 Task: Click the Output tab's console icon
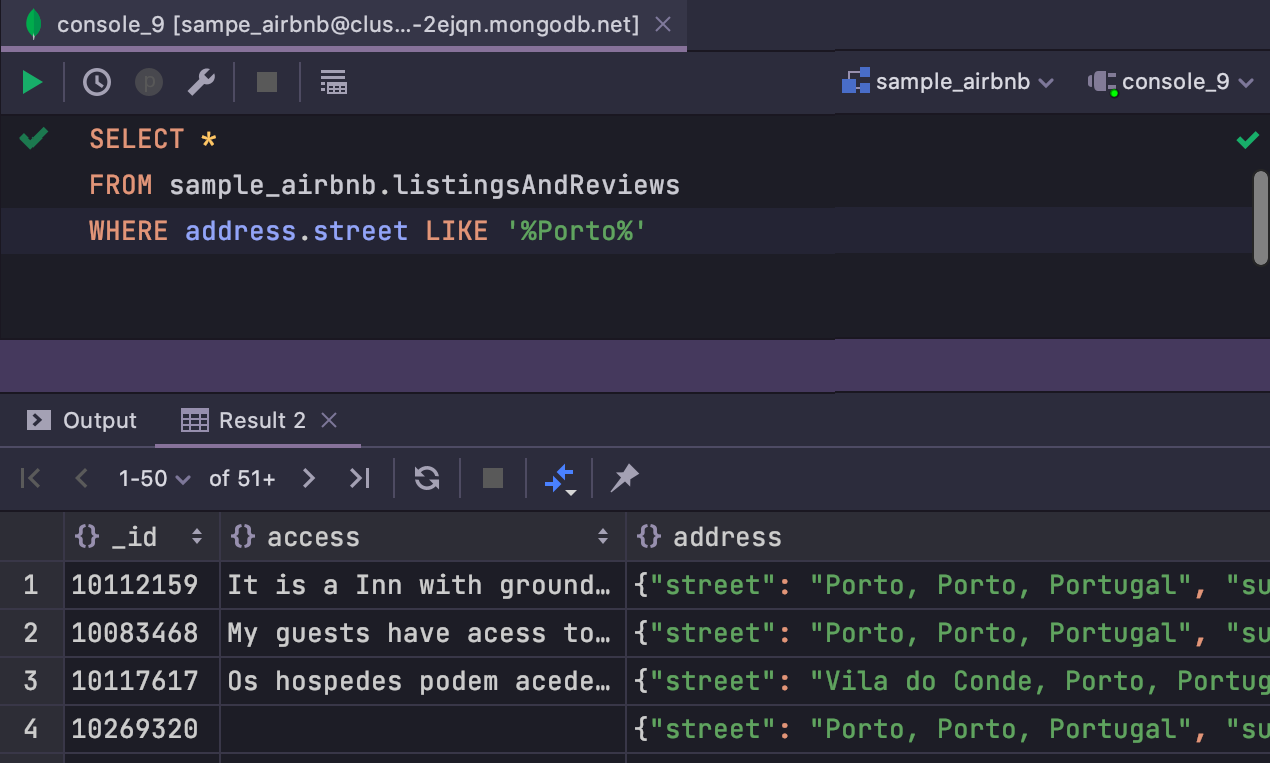point(39,421)
